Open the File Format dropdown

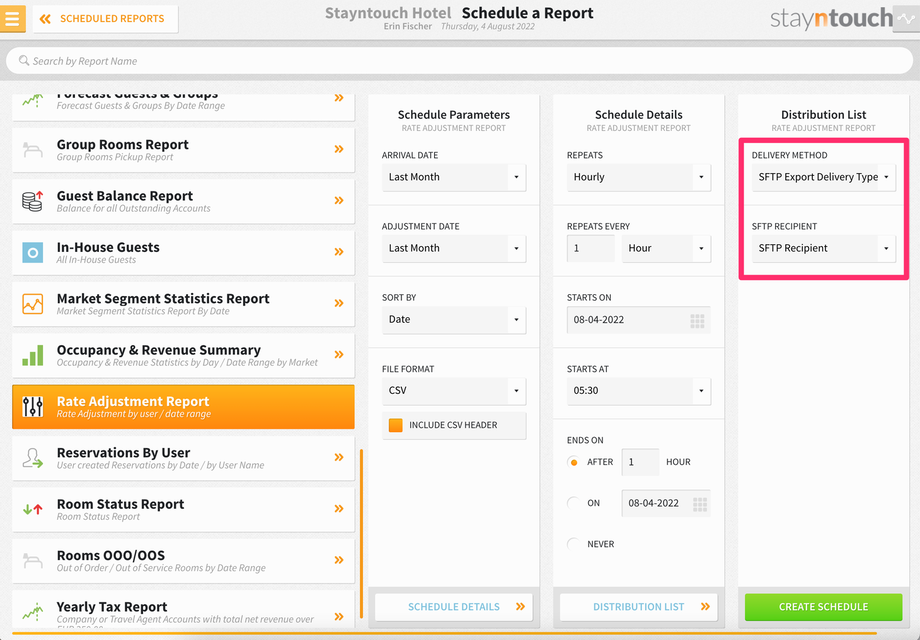click(x=454, y=391)
